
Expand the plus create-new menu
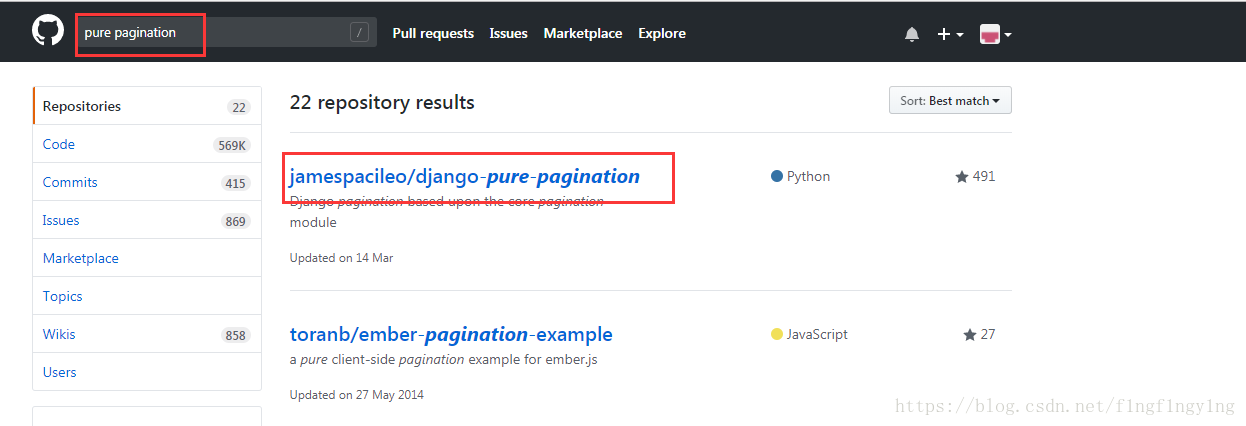click(950, 34)
